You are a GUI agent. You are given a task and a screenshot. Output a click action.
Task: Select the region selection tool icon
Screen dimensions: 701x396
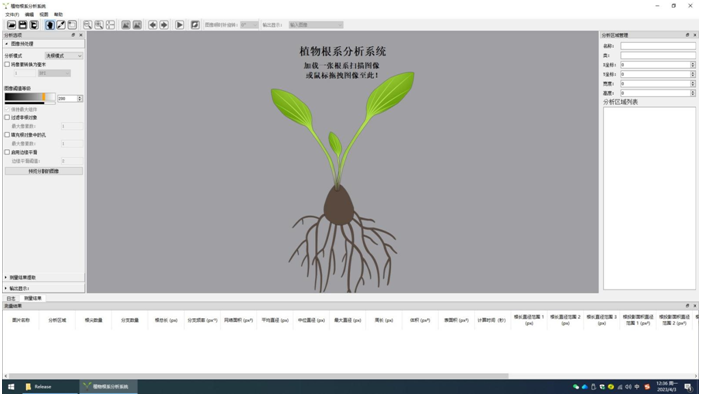click(x=72, y=25)
